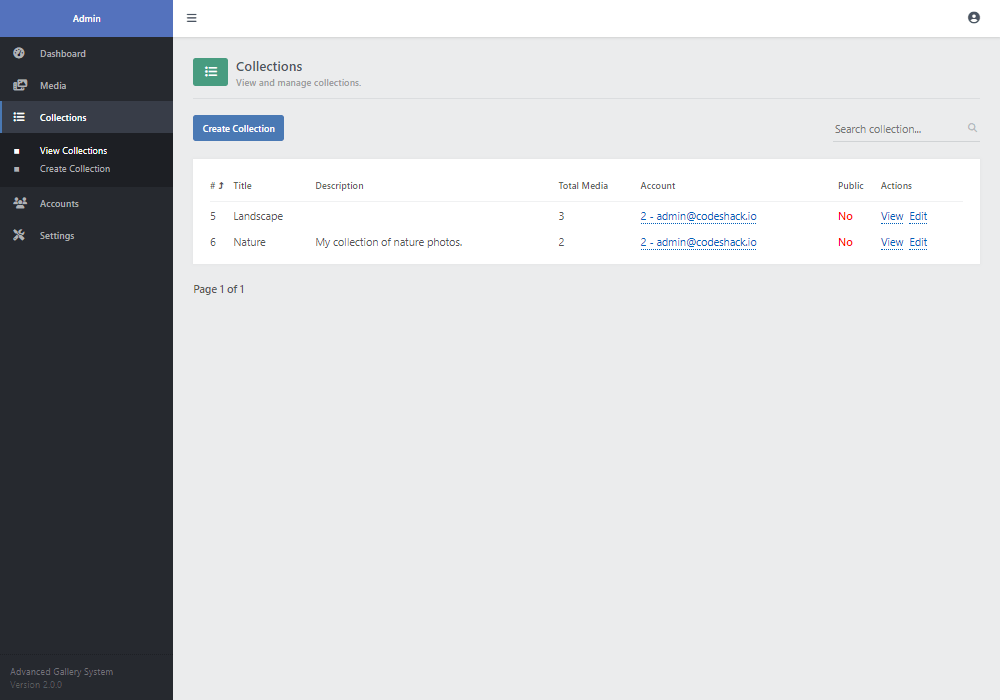Open the Dashboard menu item
1000x700 pixels.
click(x=86, y=54)
